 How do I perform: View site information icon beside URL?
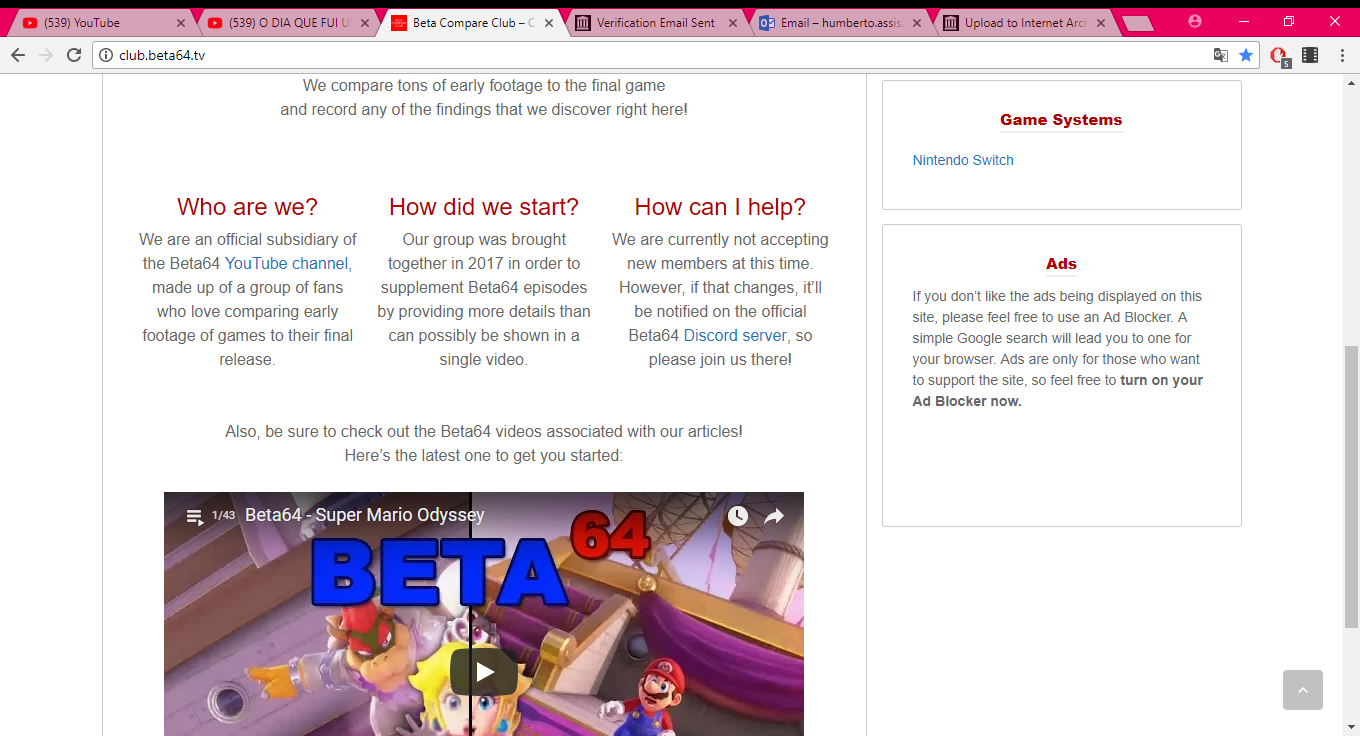[106, 55]
